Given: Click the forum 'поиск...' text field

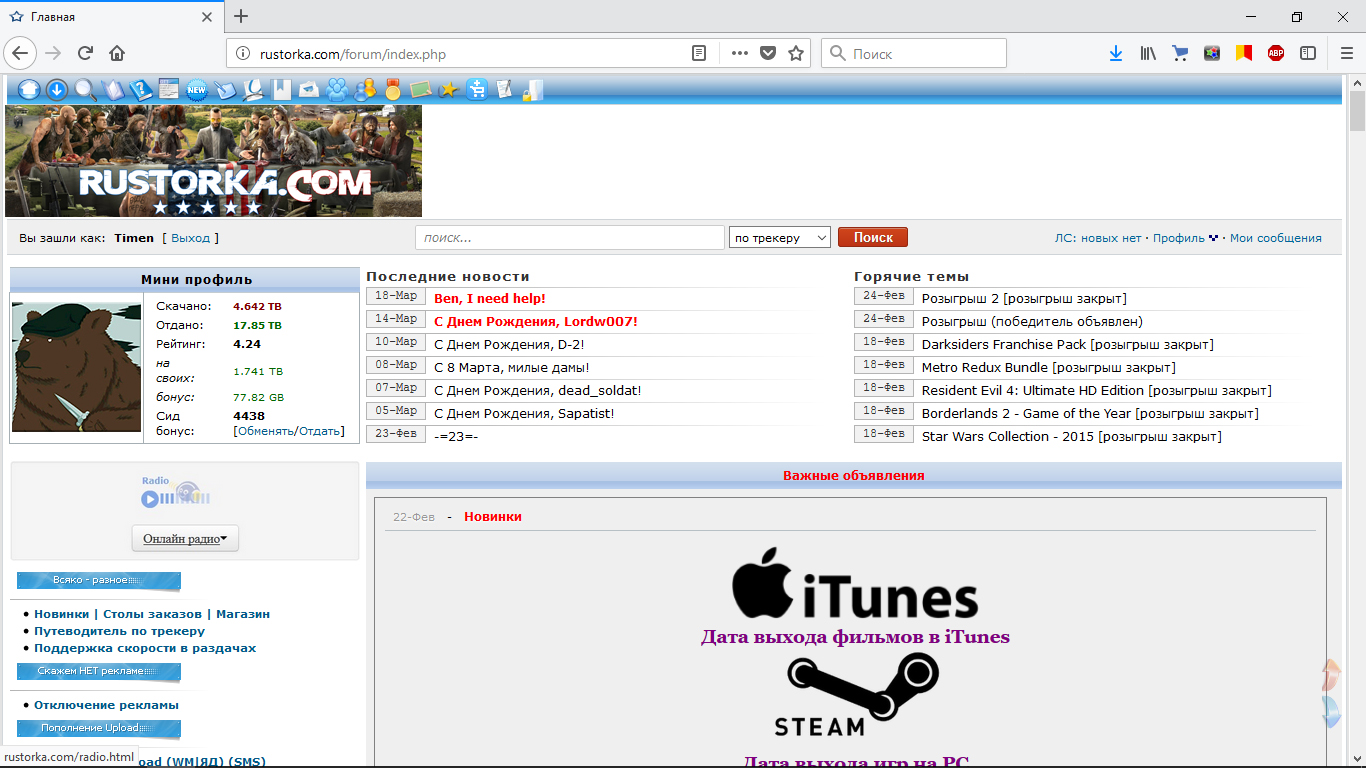Looking at the screenshot, I should [569, 238].
